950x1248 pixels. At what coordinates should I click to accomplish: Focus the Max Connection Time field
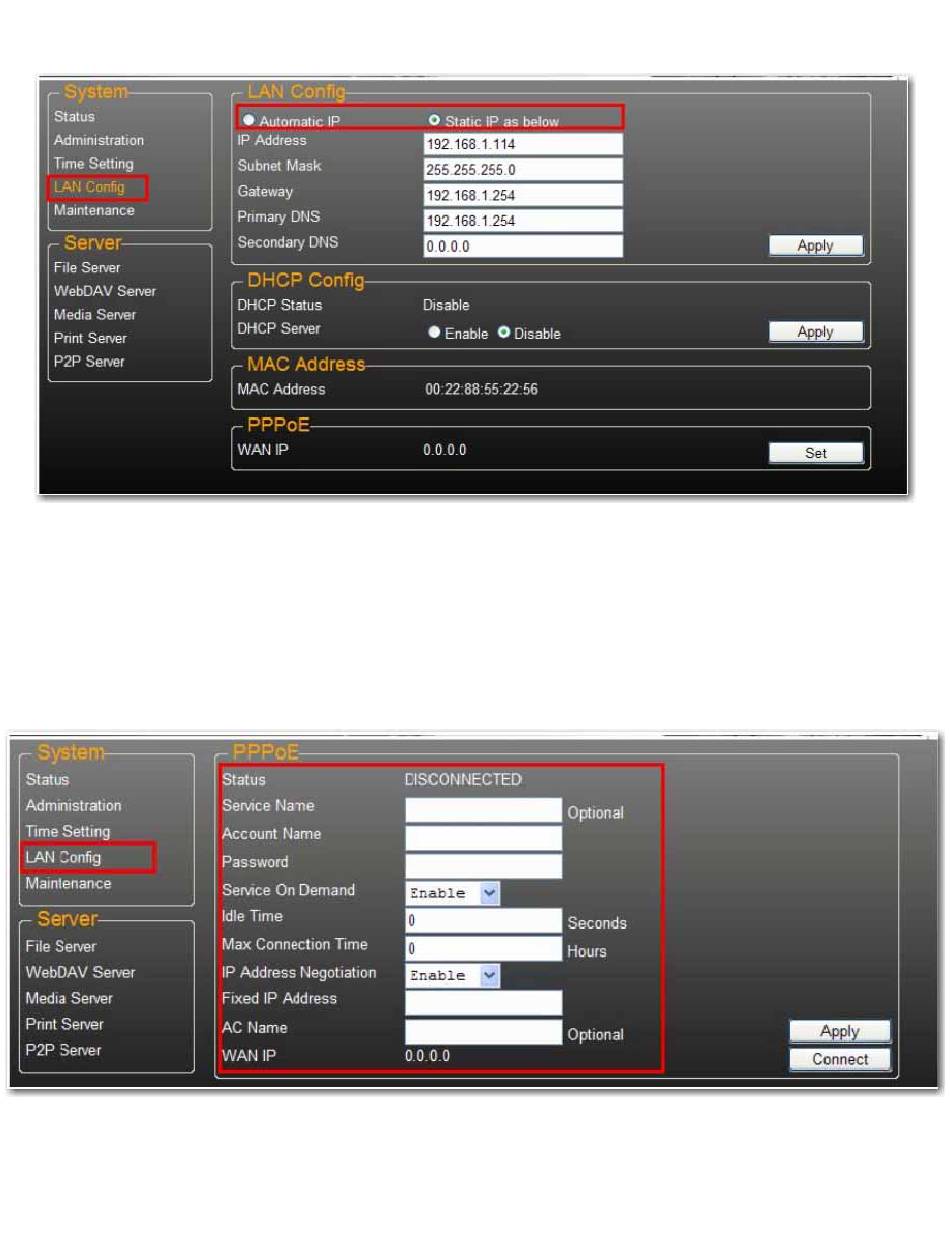[484, 948]
